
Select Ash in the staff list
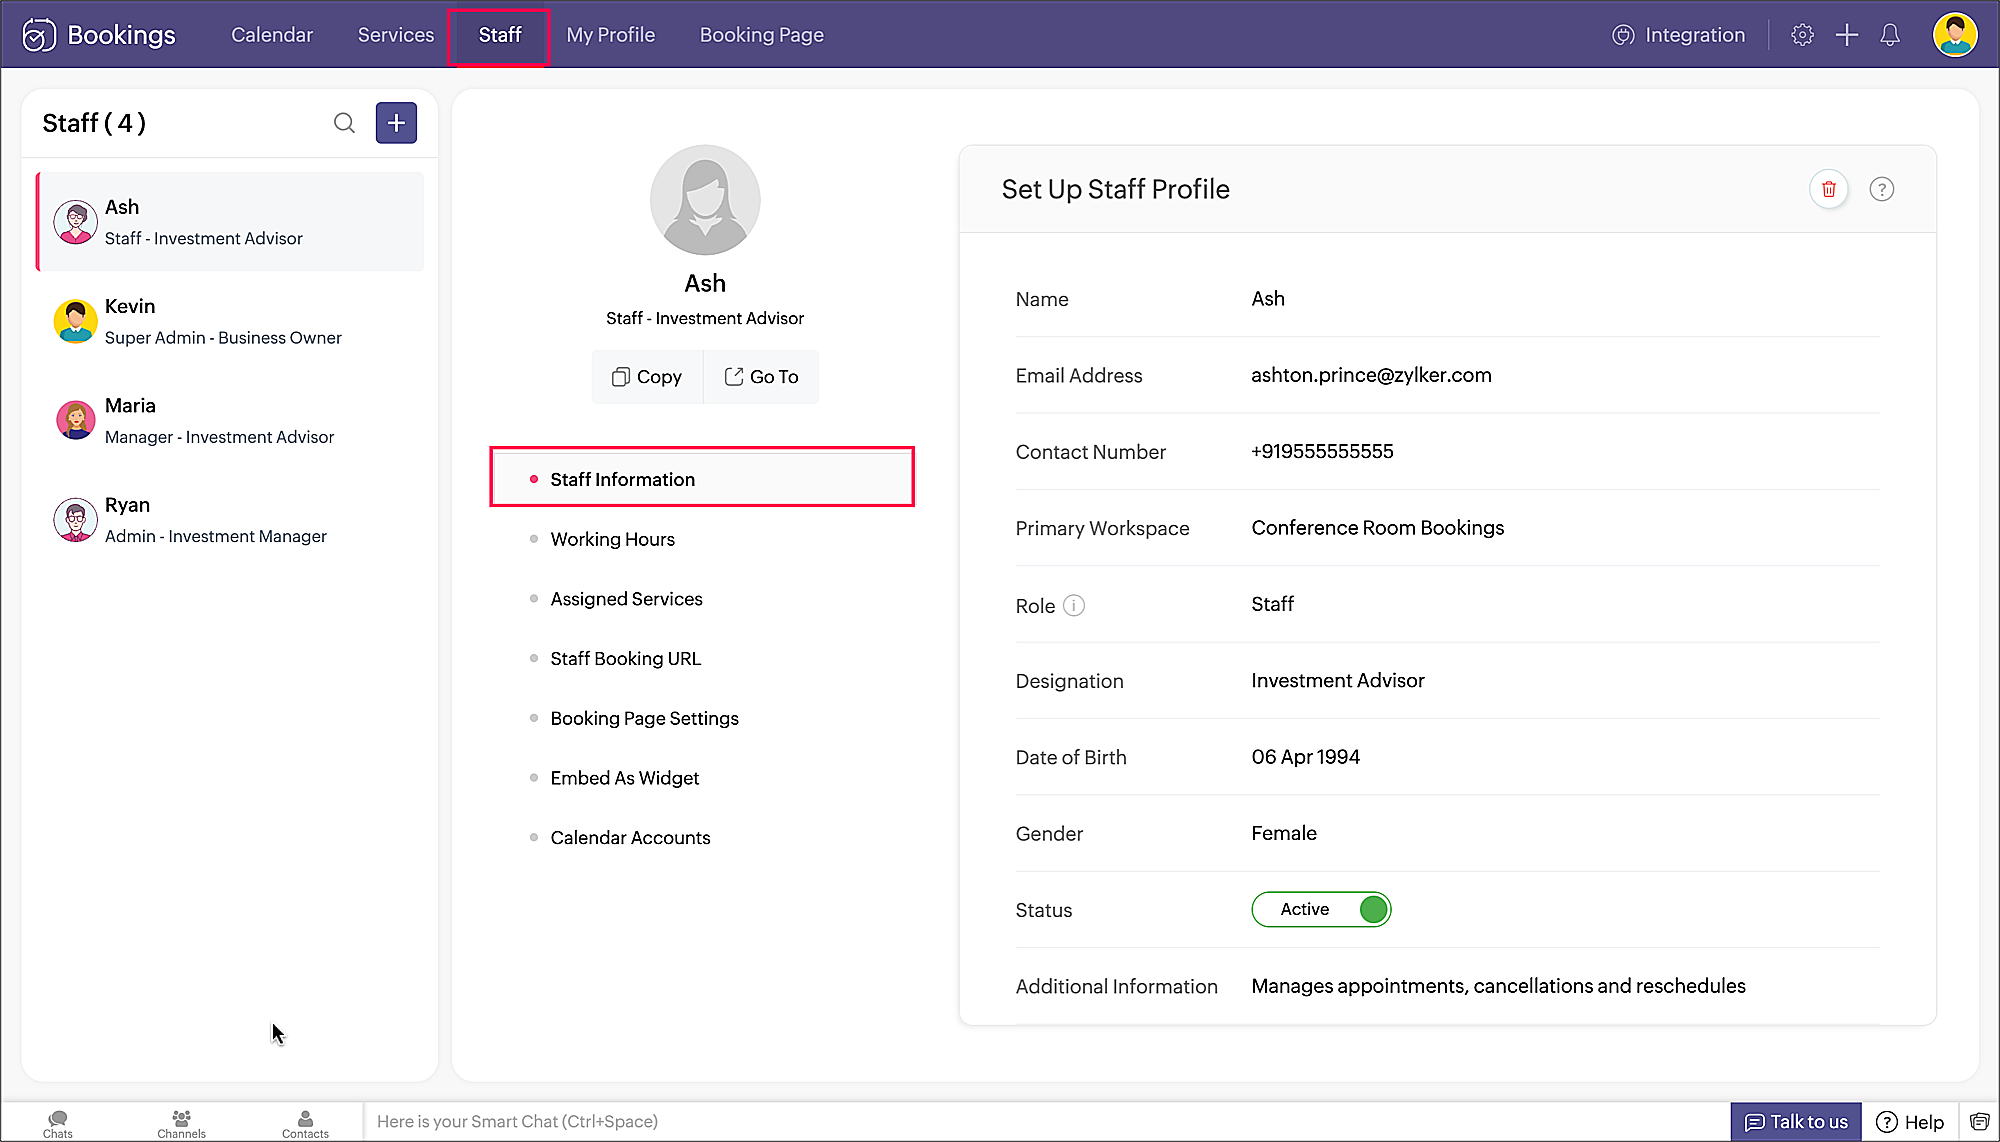[x=230, y=222]
